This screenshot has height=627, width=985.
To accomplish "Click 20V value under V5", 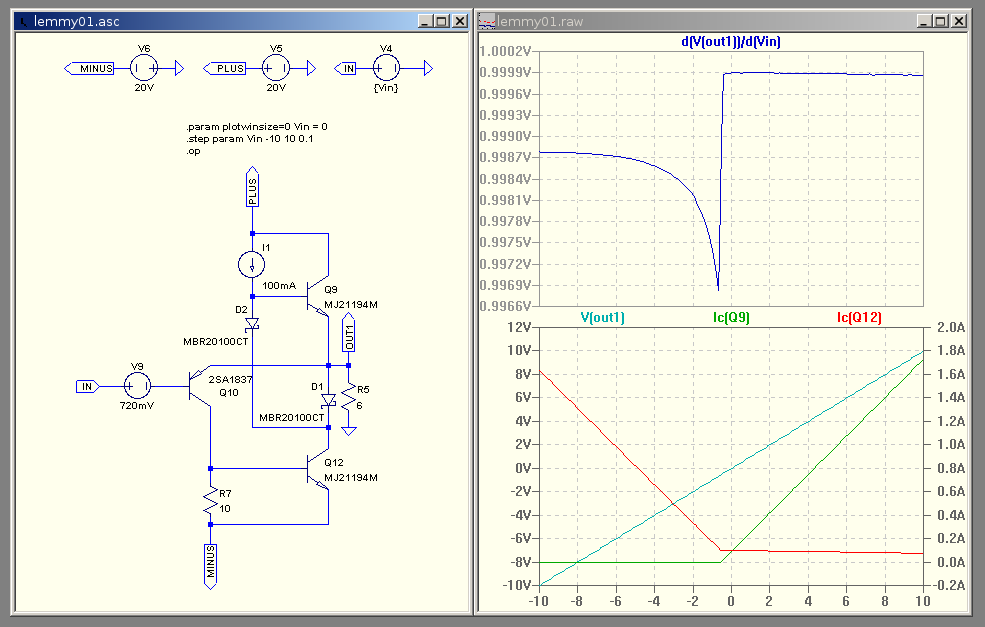I will (276, 87).
